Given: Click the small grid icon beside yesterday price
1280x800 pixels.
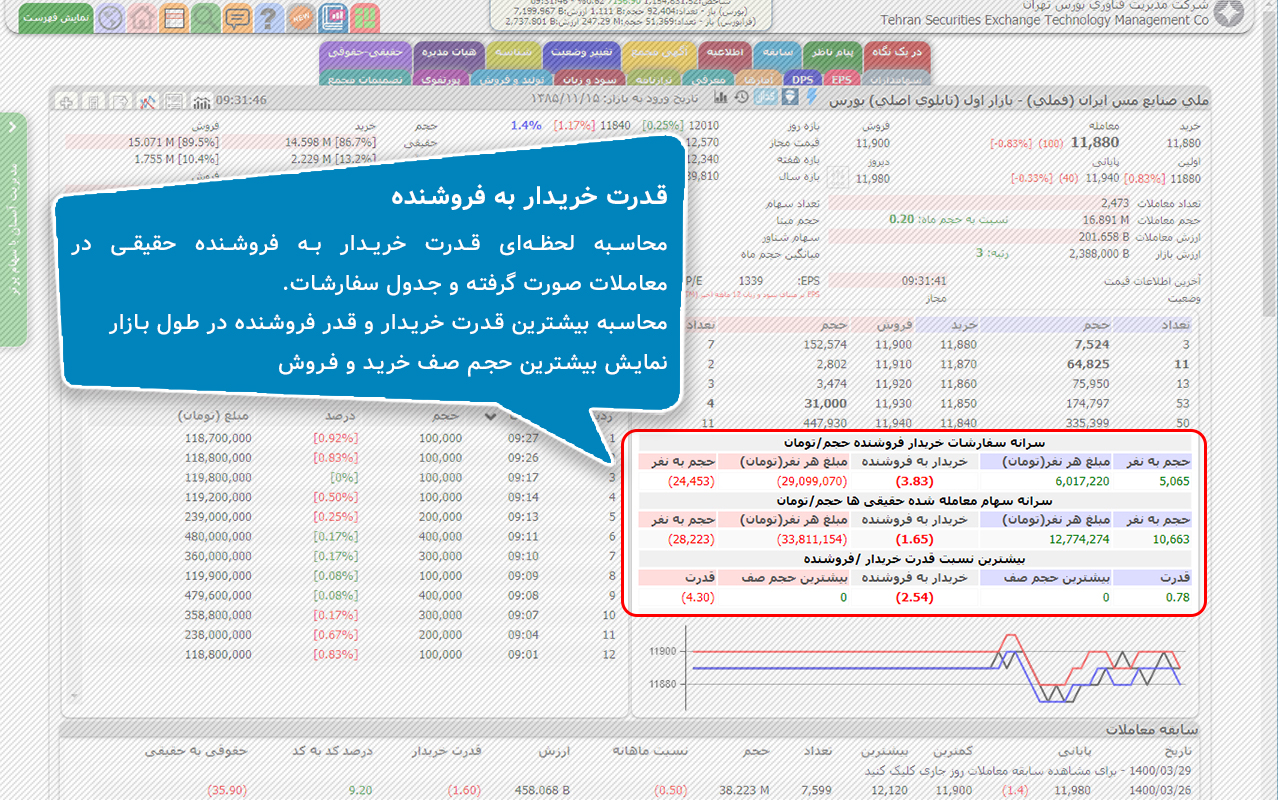Looking at the screenshot, I should pos(838,178).
